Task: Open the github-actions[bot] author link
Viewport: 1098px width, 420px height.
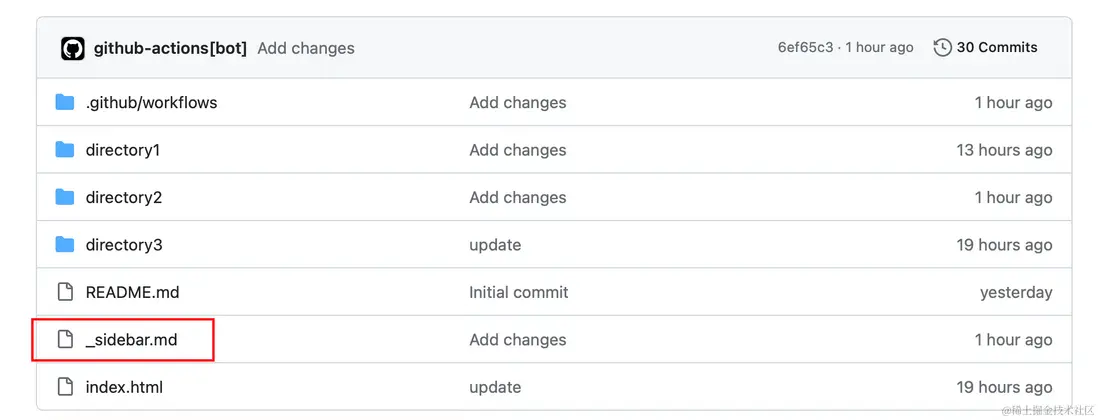Action: point(170,48)
